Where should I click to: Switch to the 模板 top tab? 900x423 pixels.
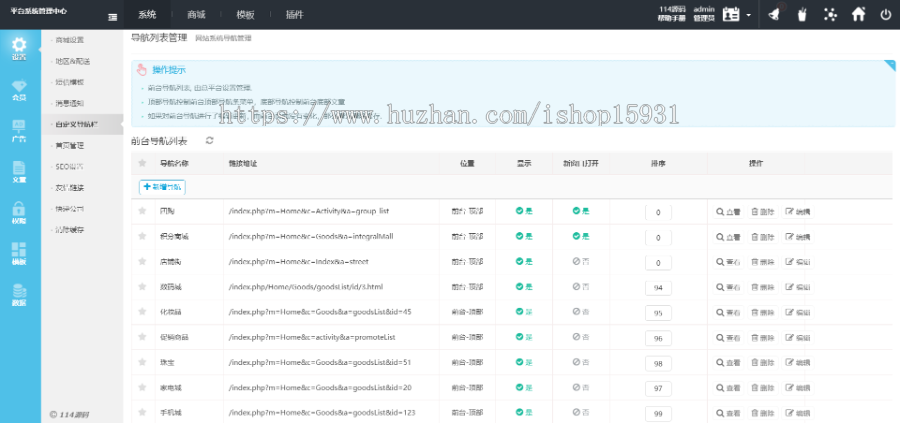(246, 15)
